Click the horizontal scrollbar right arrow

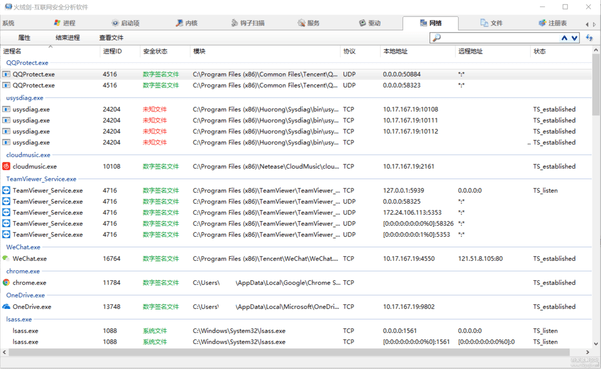(x=587, y=352)
